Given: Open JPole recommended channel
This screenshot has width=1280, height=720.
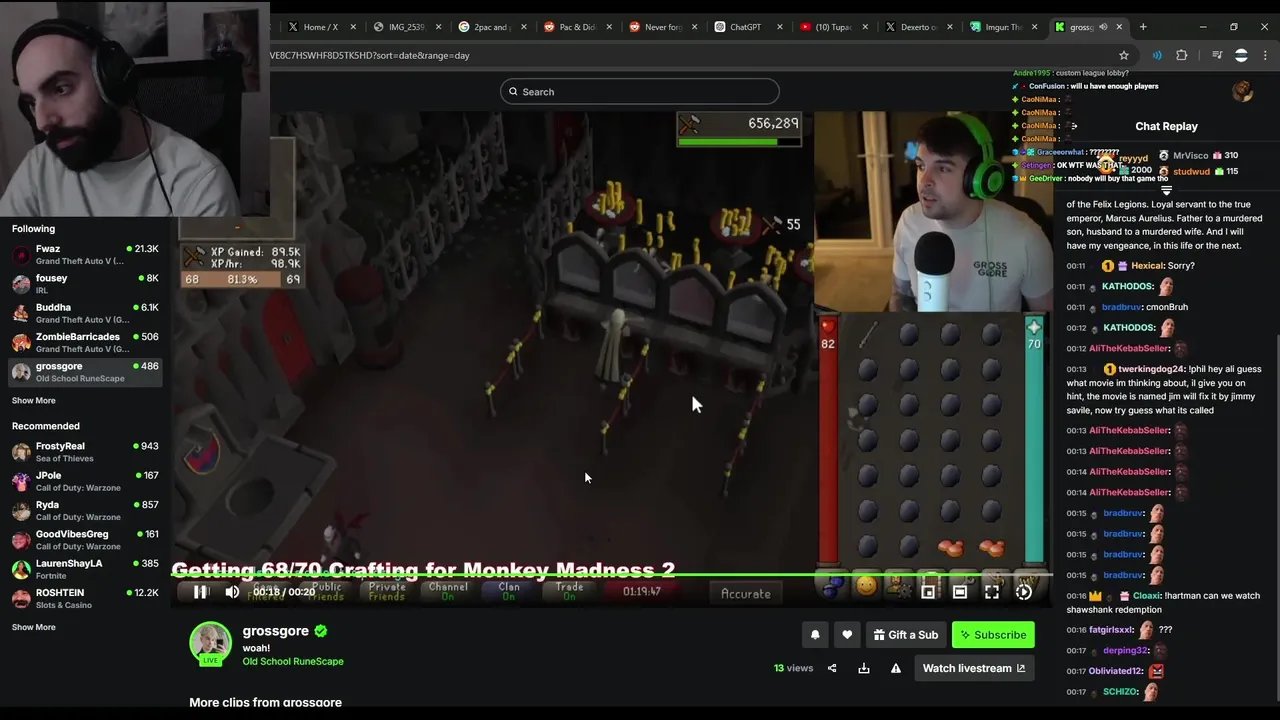Looking at the screenshot, I should 85,481.
